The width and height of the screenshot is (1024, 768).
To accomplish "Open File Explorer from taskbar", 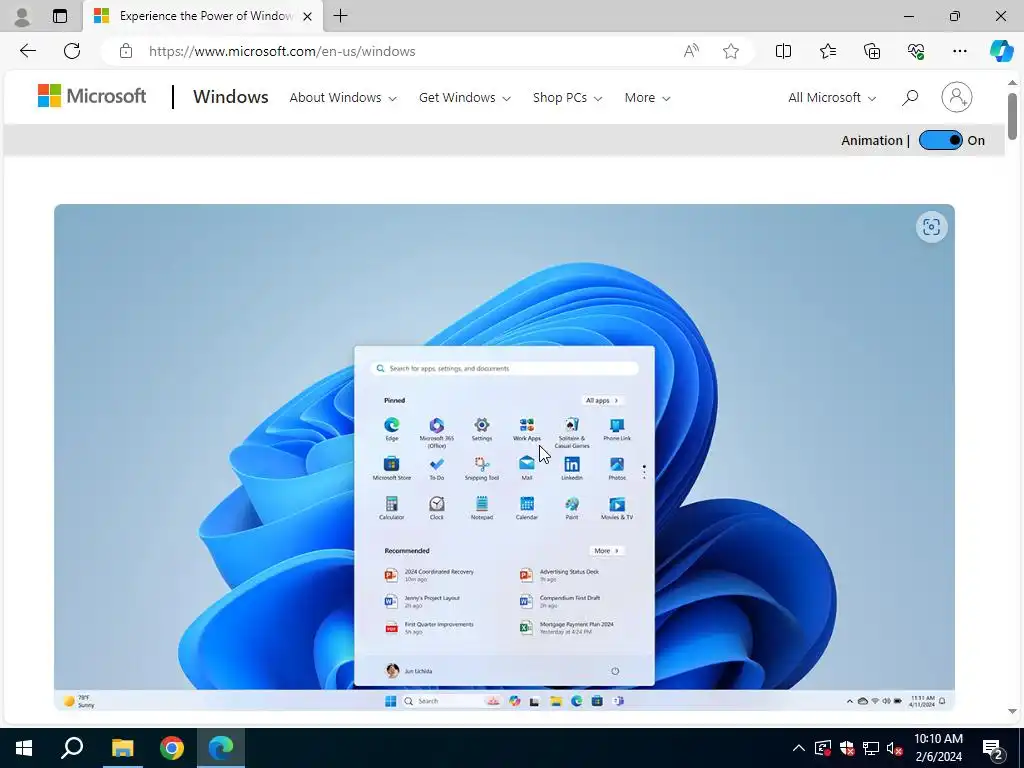I will click(122, 748).
